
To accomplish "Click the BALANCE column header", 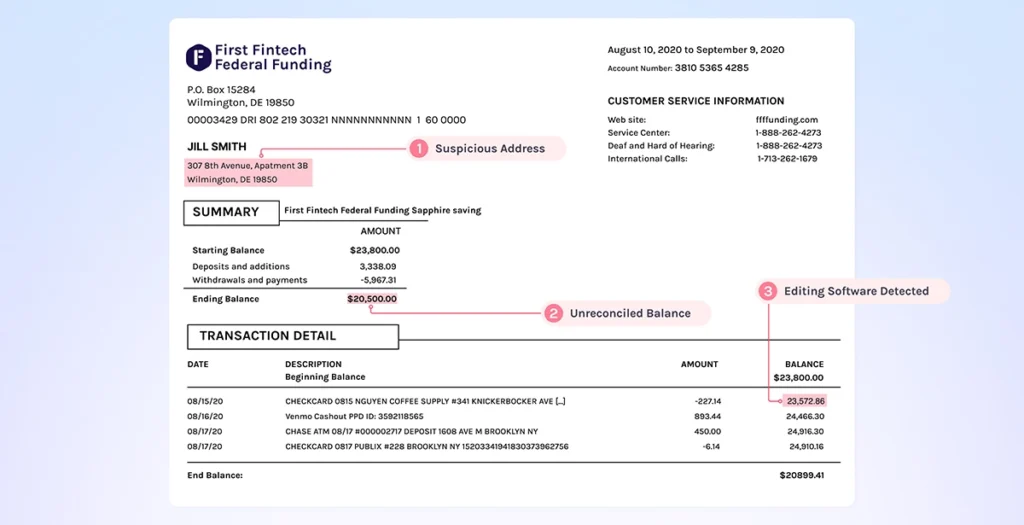I will tap(804, 364).
